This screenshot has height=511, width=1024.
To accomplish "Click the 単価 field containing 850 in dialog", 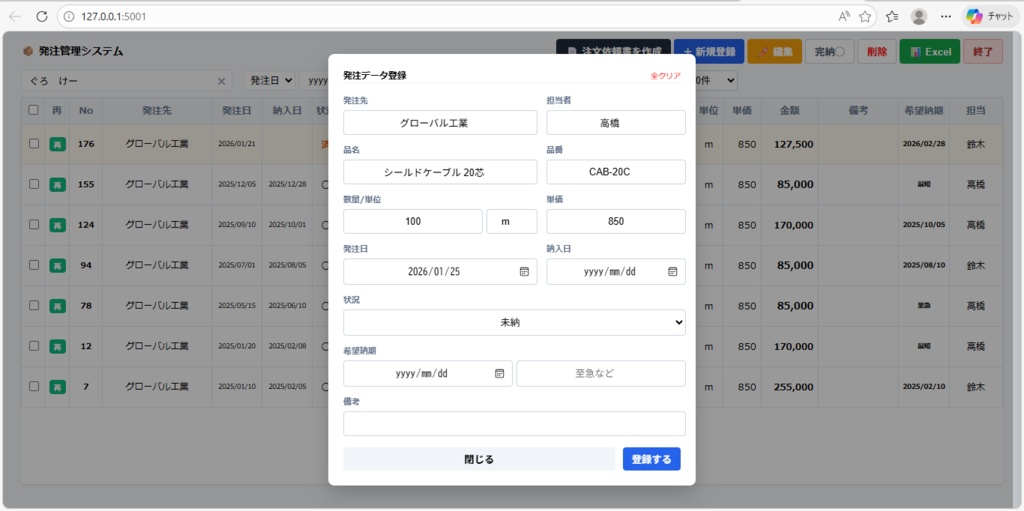I will coord(616,222).
